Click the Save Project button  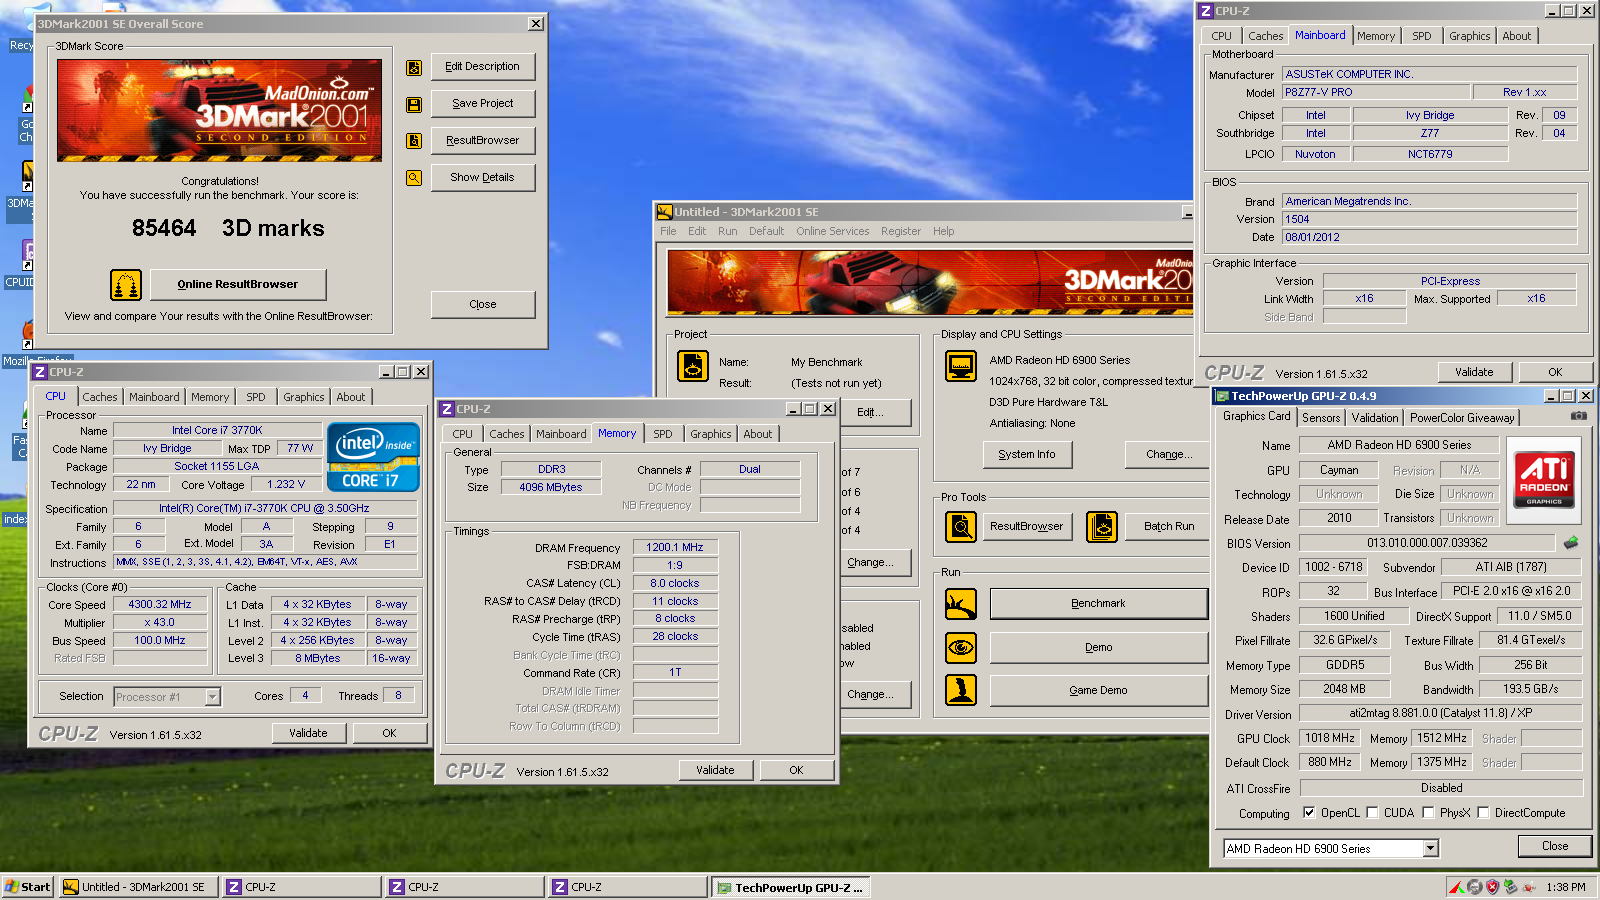pyautogui.click(x=483, y=104)
